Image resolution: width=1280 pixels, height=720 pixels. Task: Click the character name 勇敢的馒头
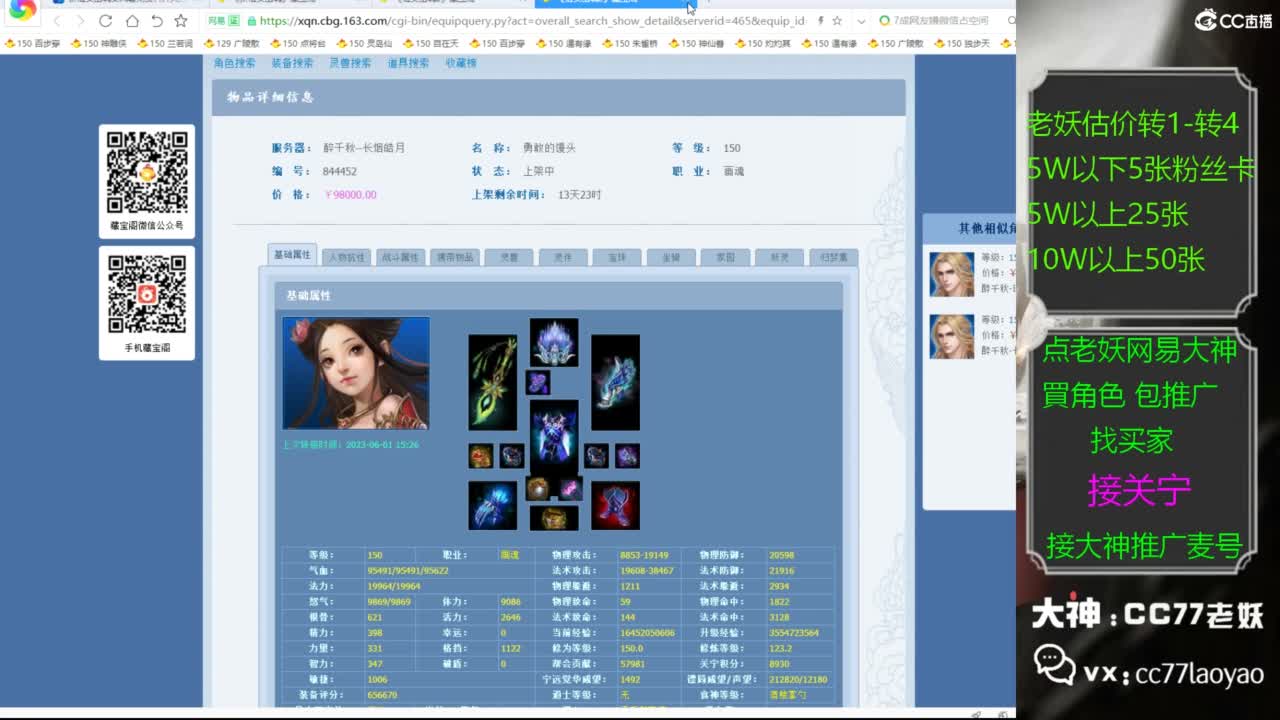[x=549, y=148]
